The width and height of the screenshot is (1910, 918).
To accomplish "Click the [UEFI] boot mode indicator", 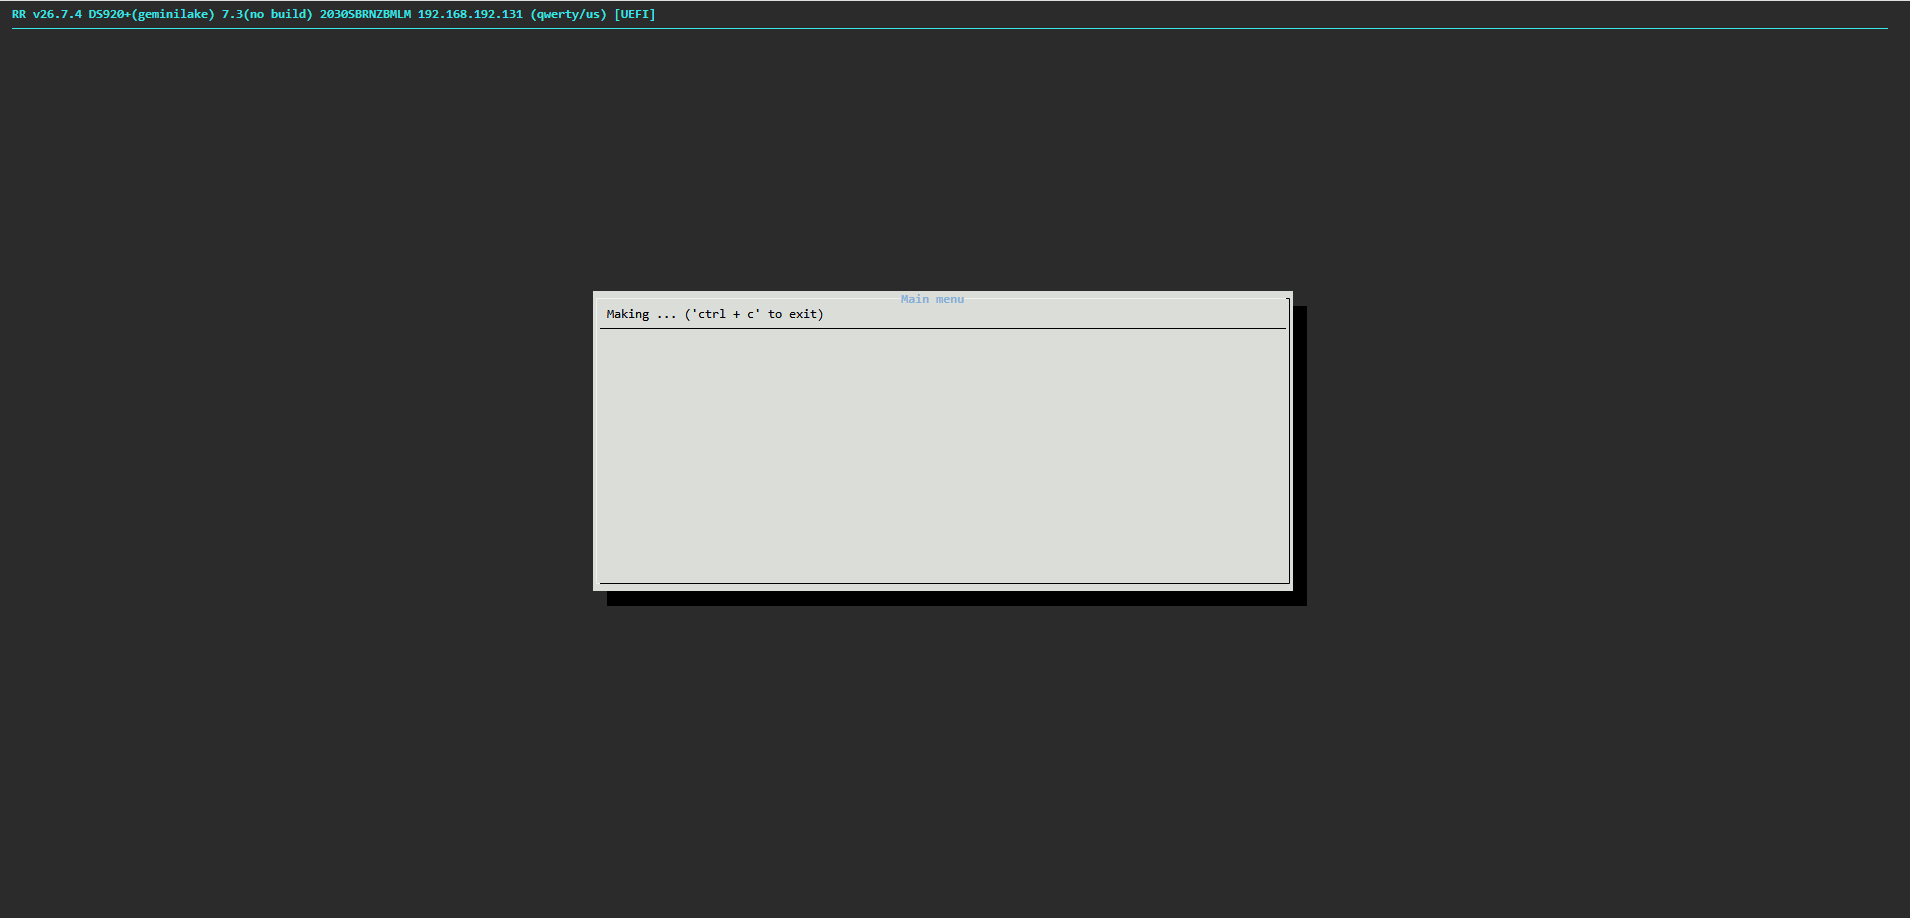I will 635,14.
